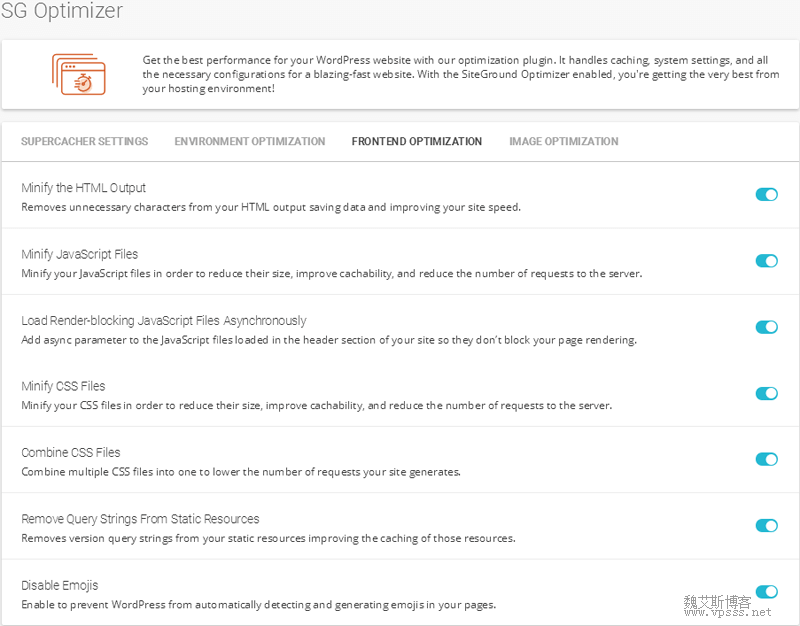The height and width of the screenshot is (626, 800).
Task: Click Remove Query Strings From Static Resources heading
Action: coord(140,519)
